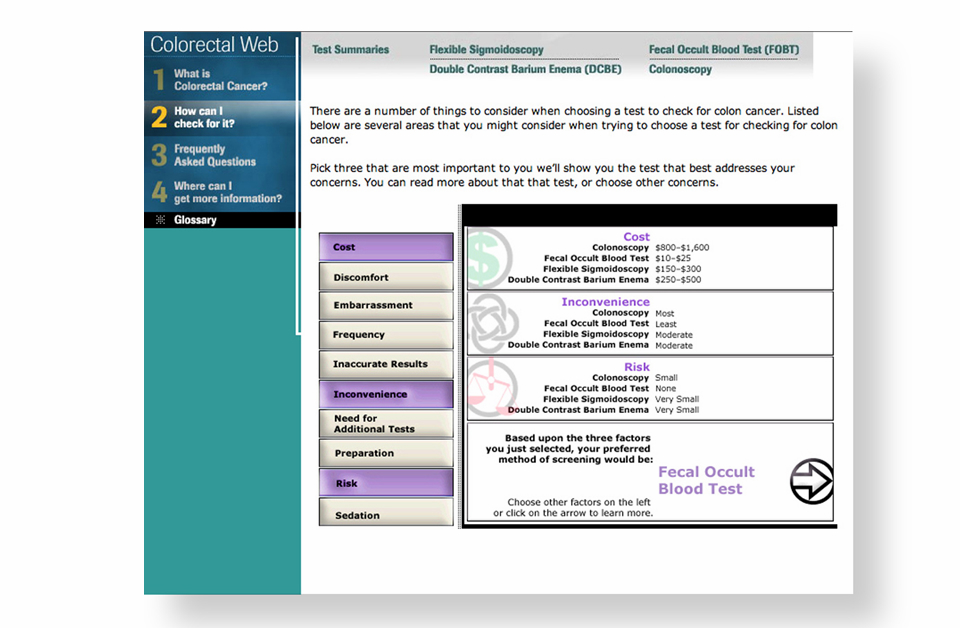Select Need for Additional Tests factor
961x628 pixels.
[x=386, y=424]
